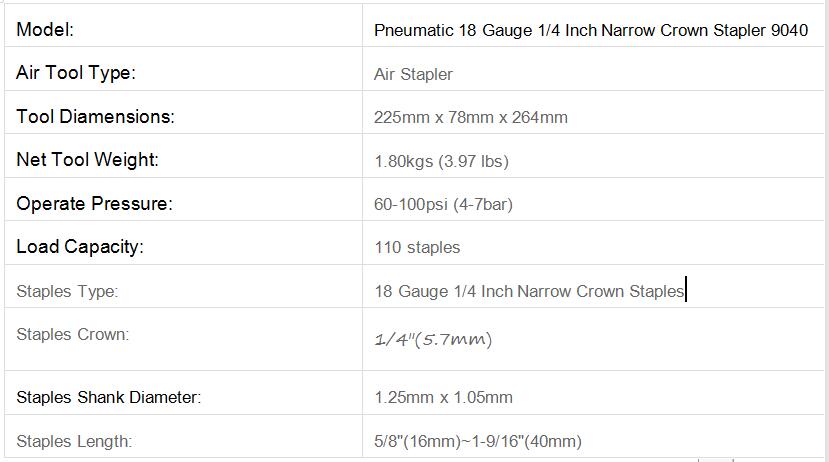Screen dimensions: 829x462
Task: Click the Operate Pressure label
Action: tap(94, 204)
